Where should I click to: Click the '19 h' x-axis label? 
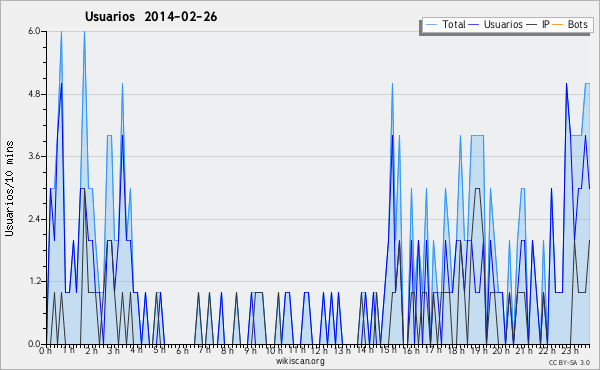point(479,350)
